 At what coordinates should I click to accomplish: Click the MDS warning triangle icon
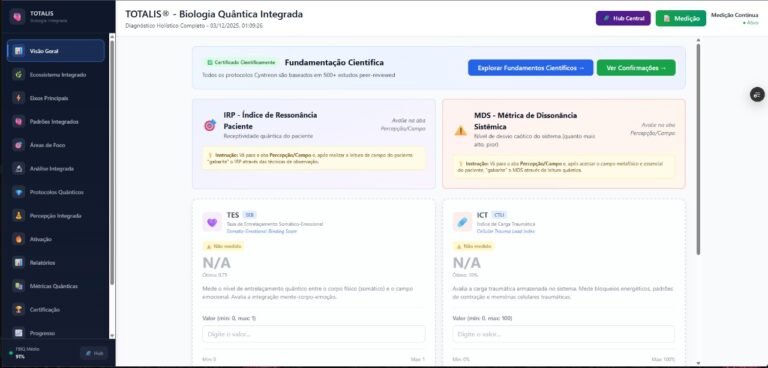pyautogui.click(x=460, y=130)
